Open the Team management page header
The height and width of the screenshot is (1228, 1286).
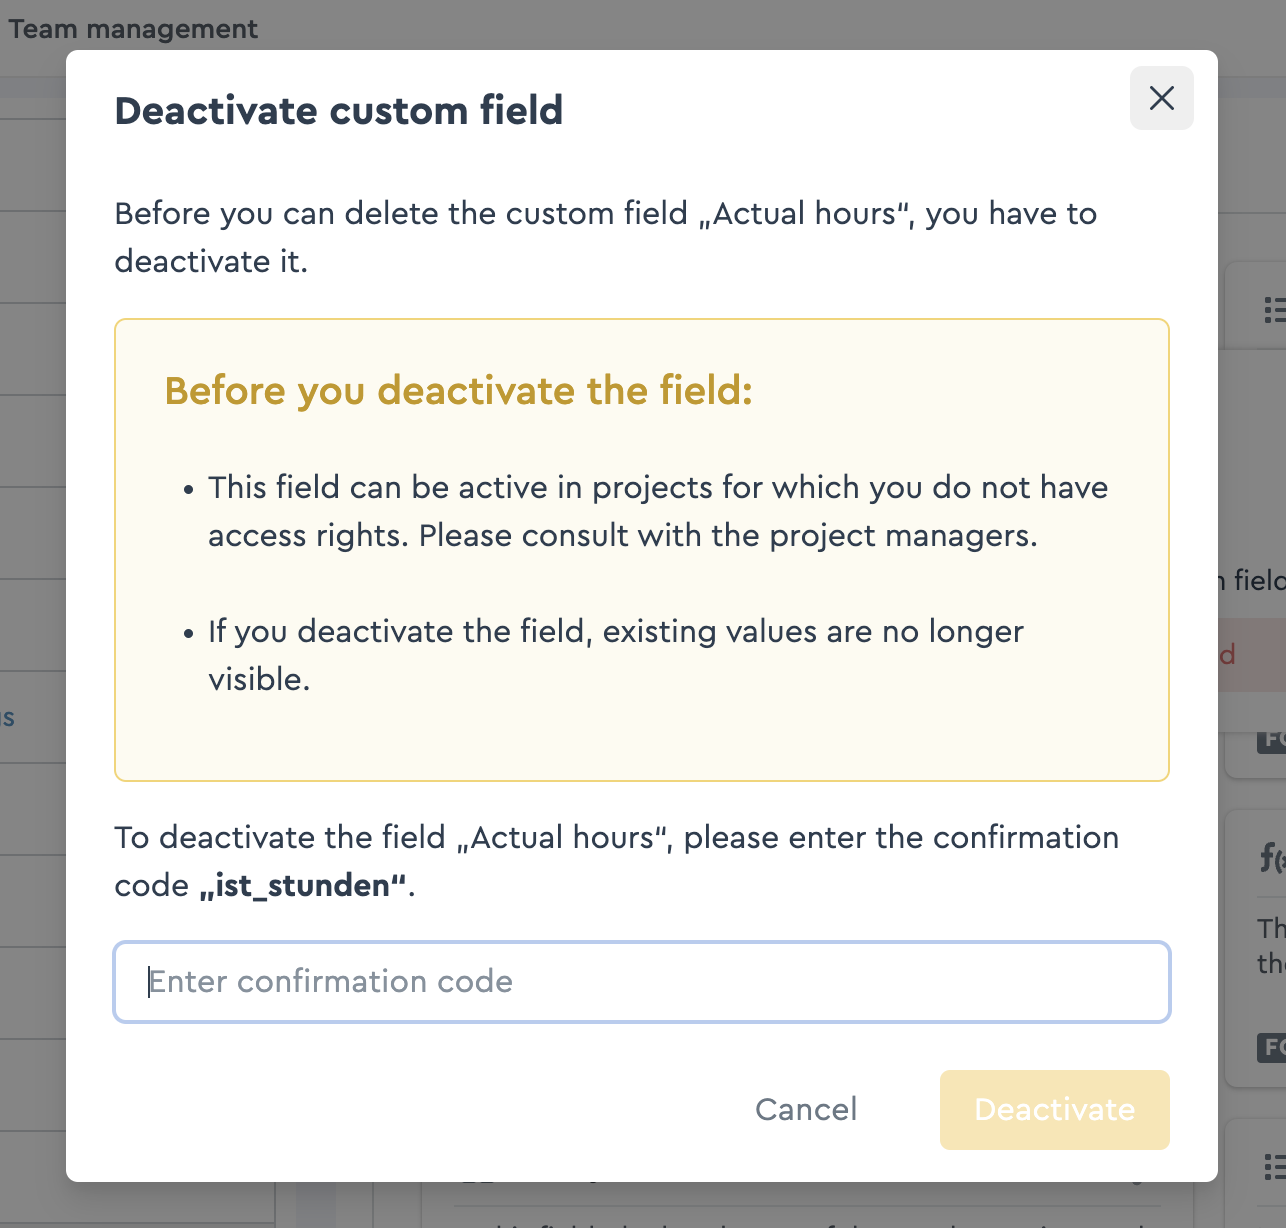pos(133,29)
